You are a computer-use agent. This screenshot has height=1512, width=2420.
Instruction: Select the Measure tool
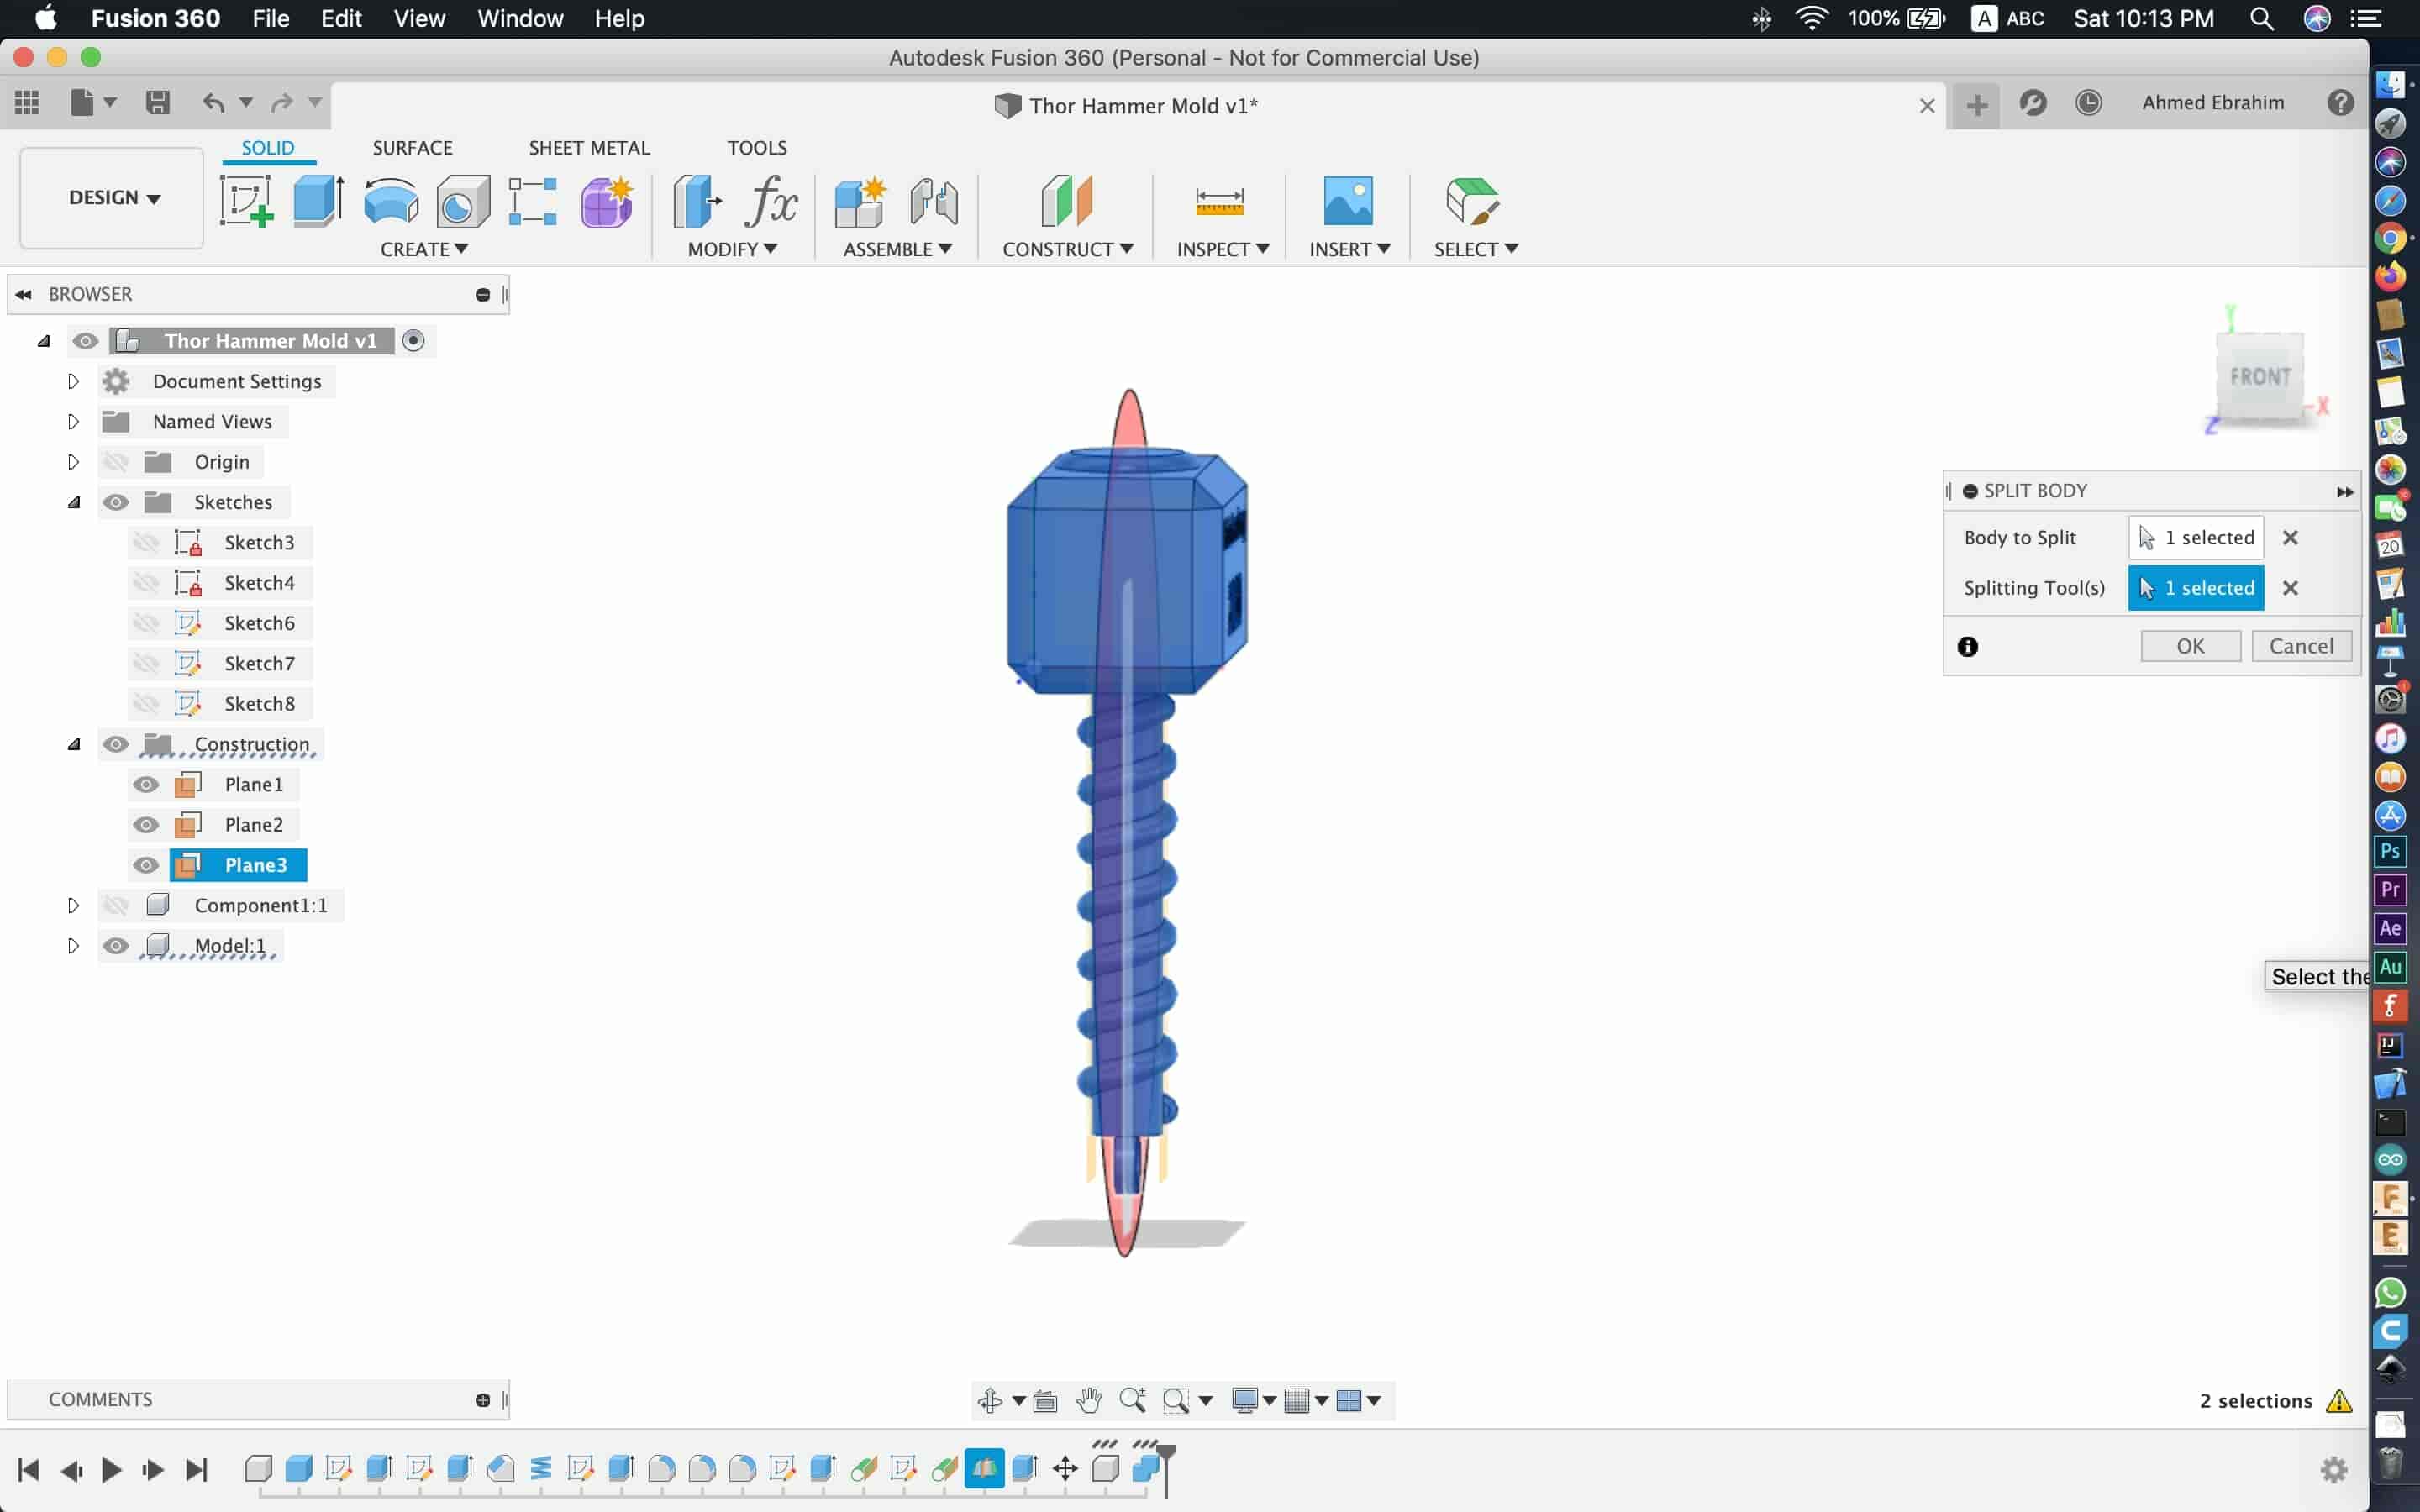coord(1219,202)
